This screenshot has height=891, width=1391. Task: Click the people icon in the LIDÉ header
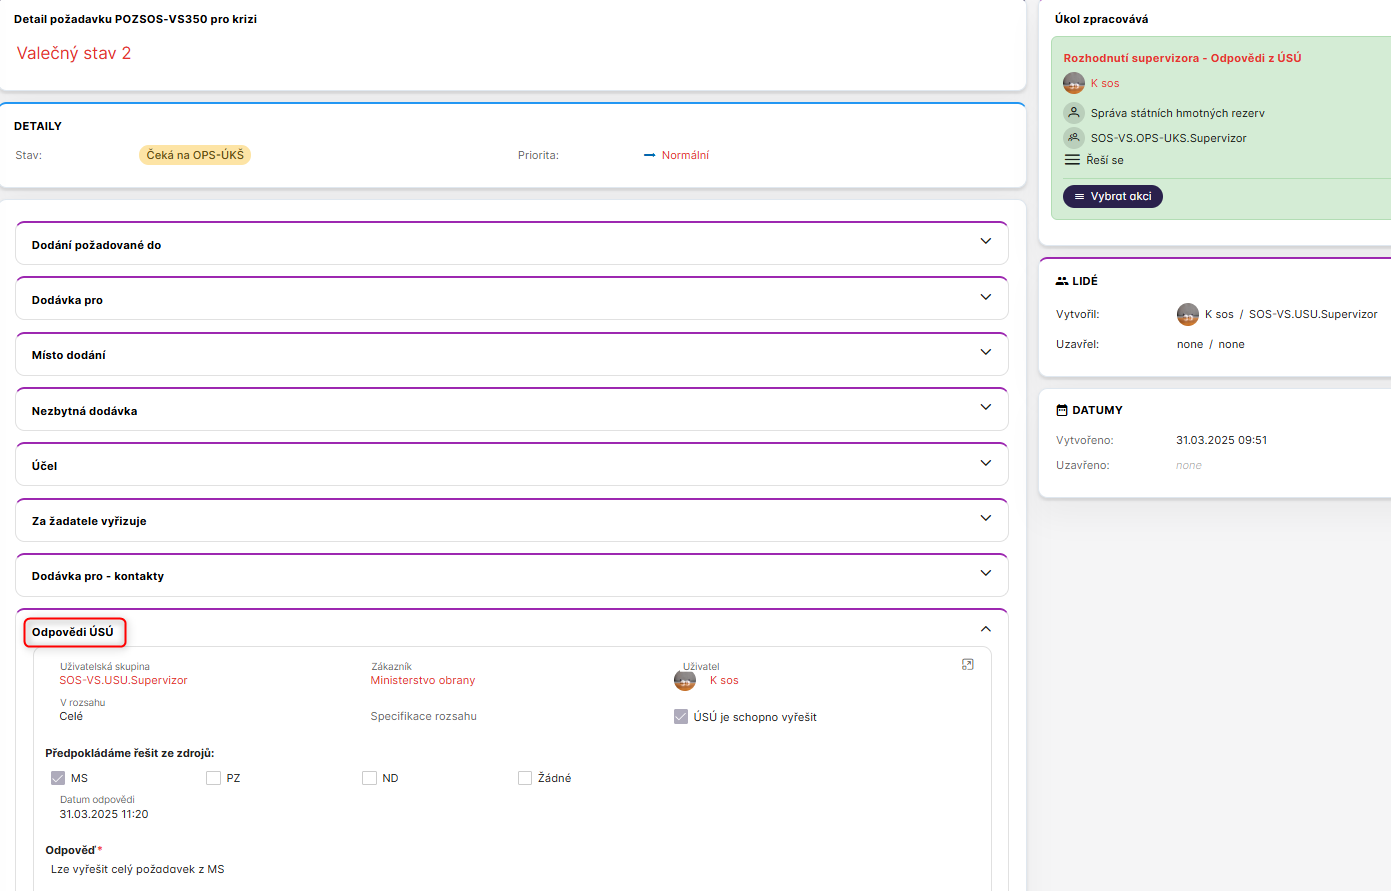(1062, 281)
